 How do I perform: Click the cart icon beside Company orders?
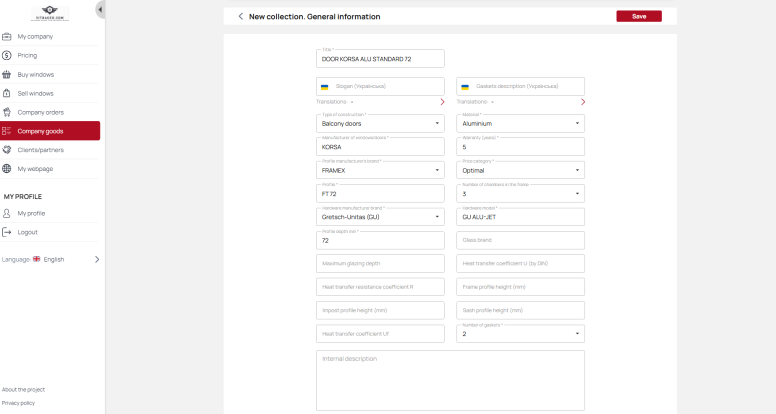(x=6, y=112)
